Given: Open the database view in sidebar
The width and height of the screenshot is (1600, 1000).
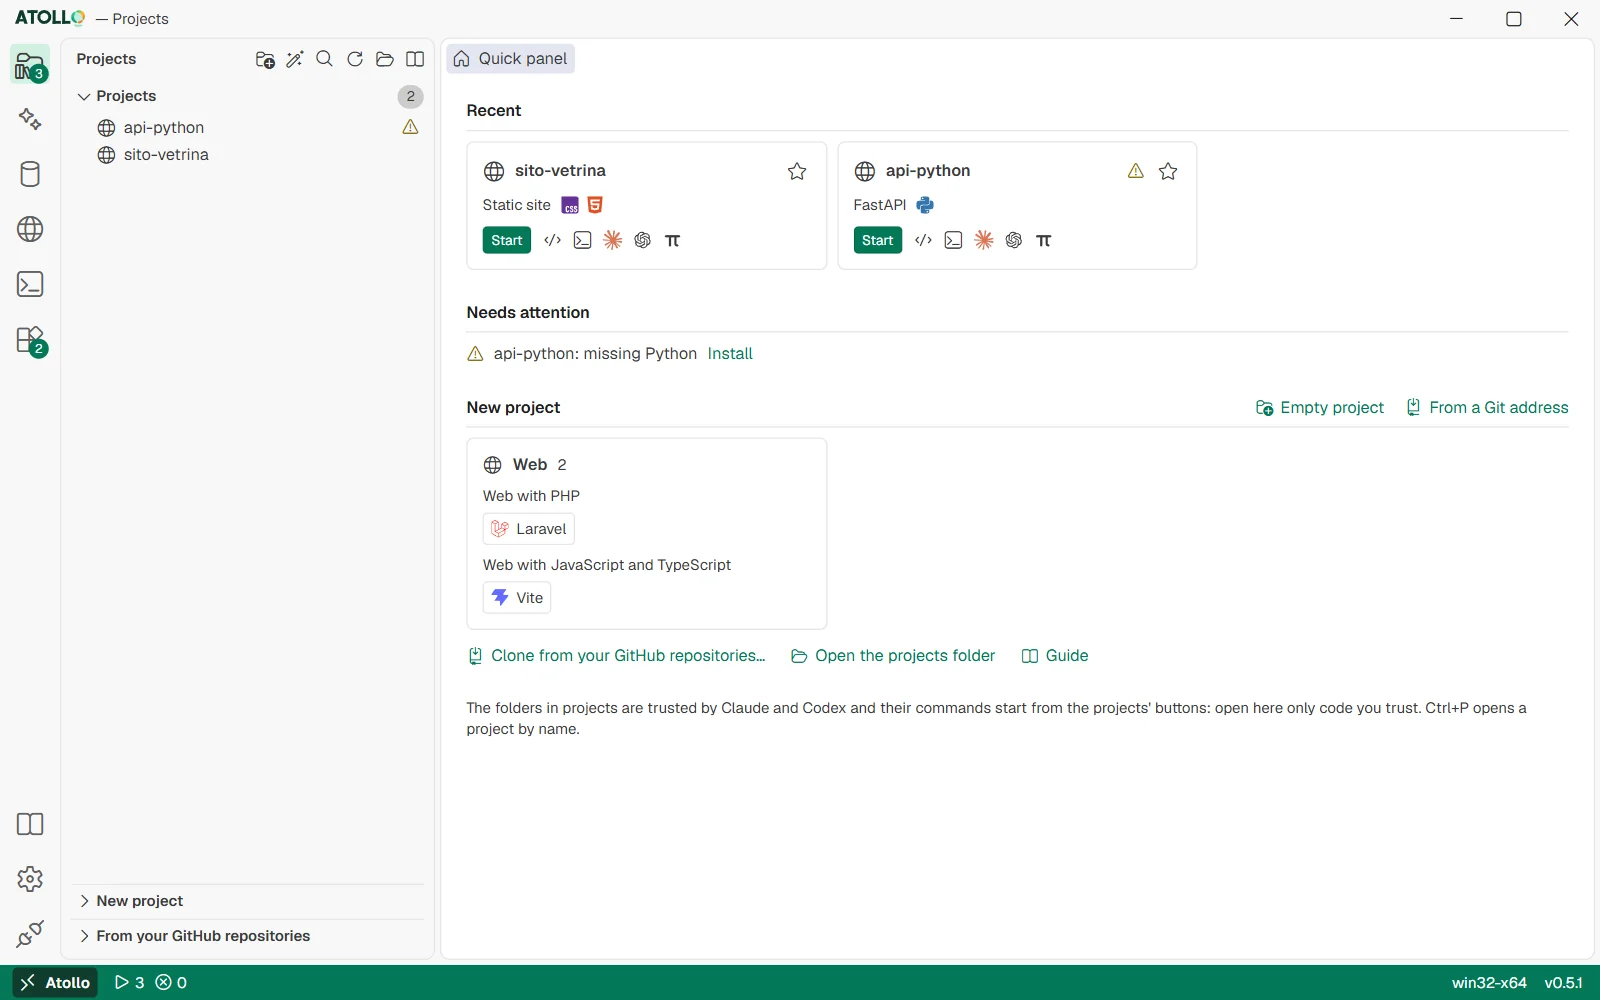Looking at the screenshot, I should pos(30,174).
